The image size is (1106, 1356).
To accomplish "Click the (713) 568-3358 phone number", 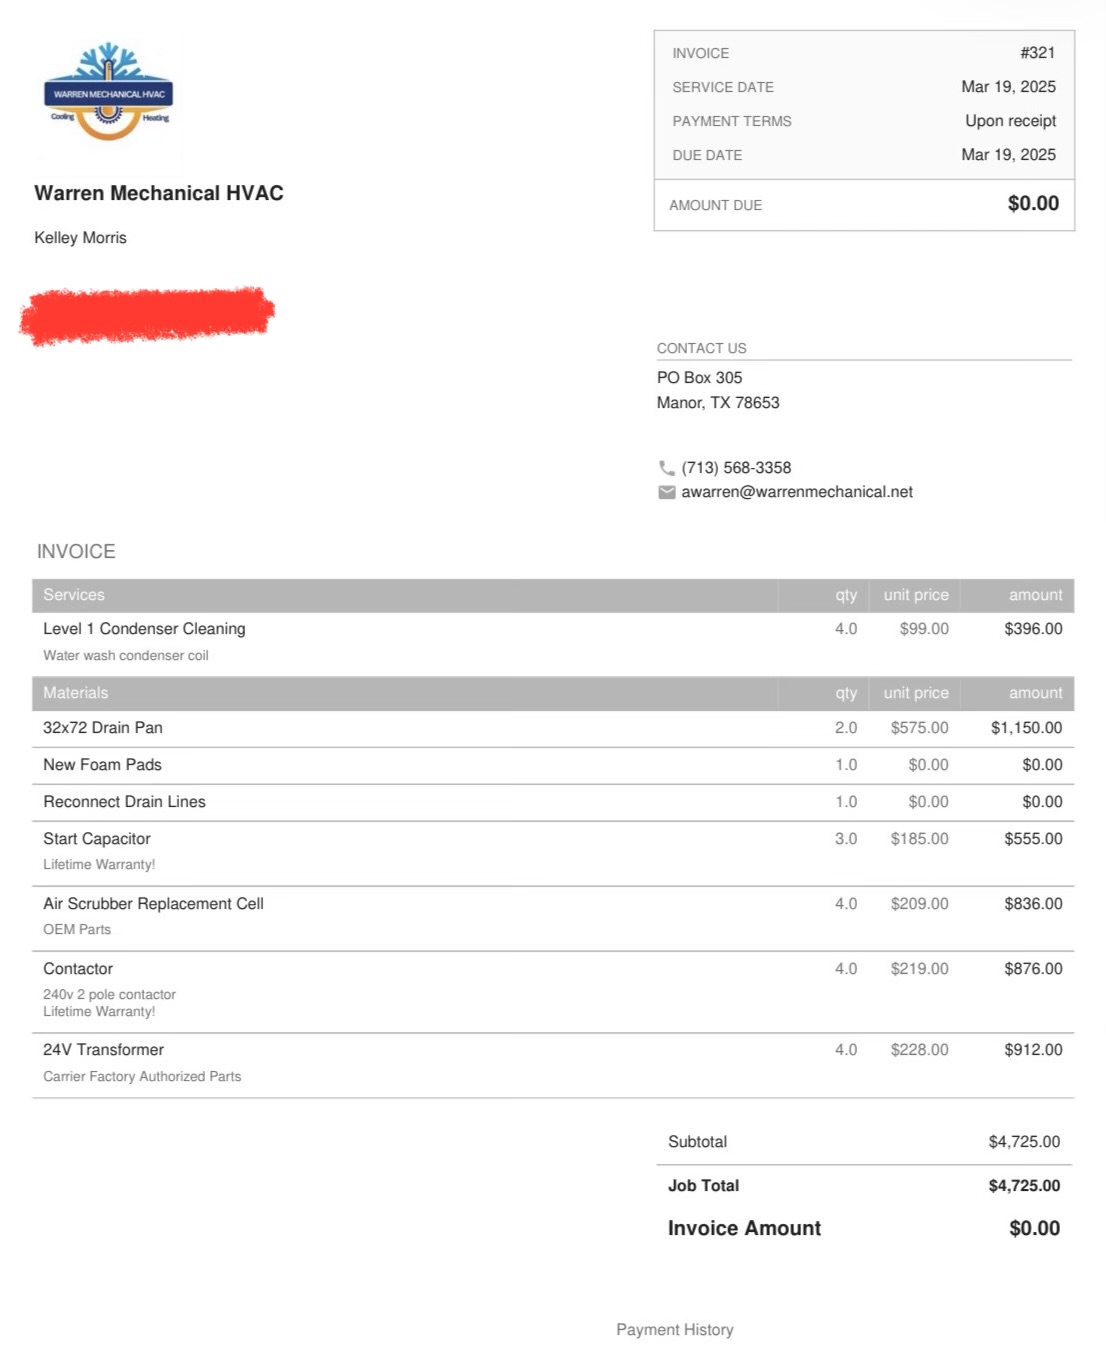I will 736,468.
